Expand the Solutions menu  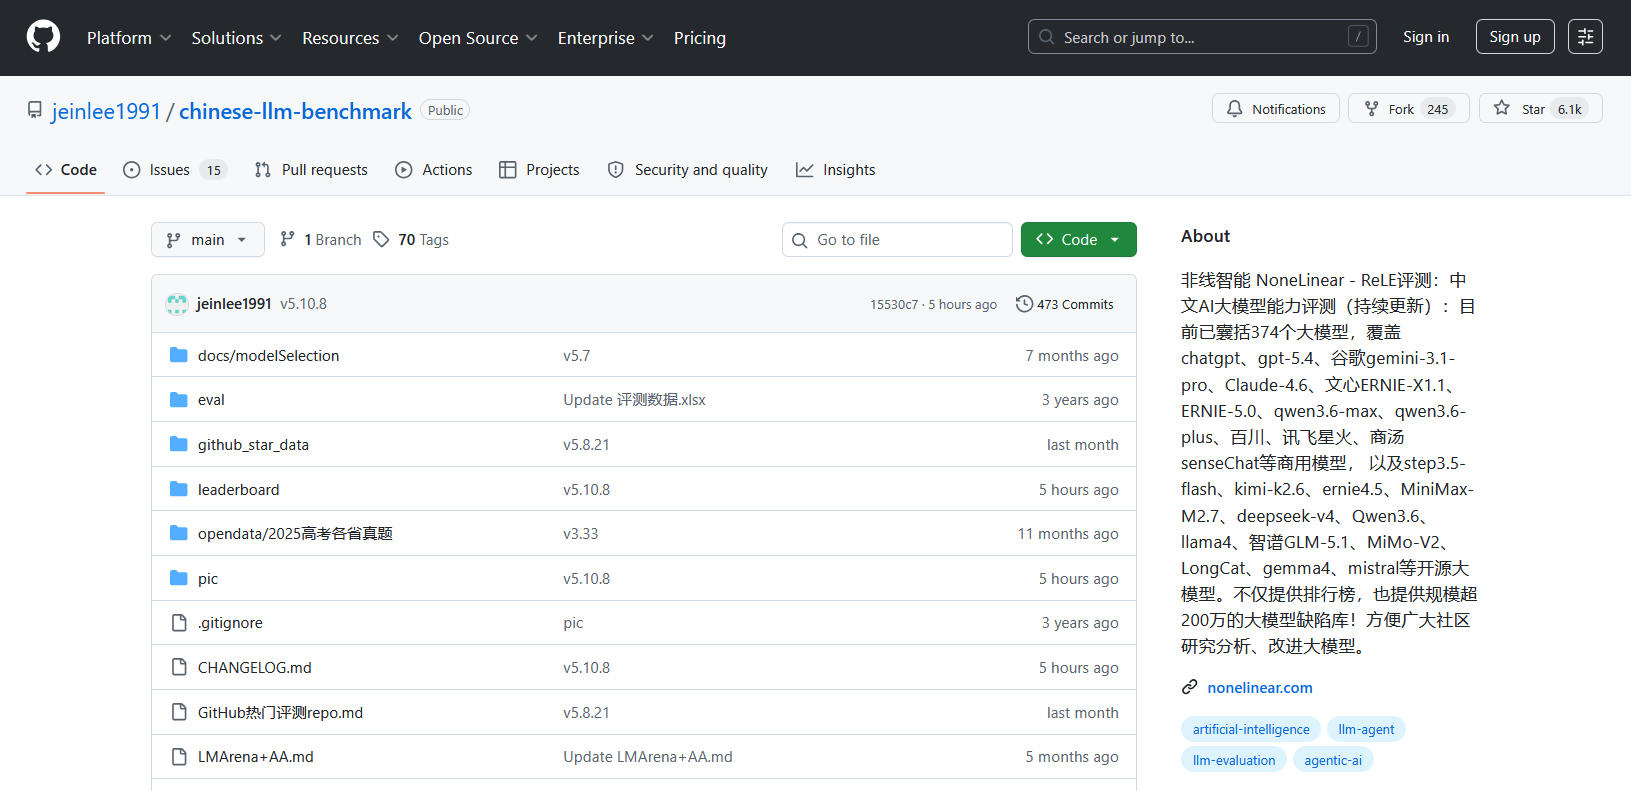pyautogui.click(x=237, y=38)
